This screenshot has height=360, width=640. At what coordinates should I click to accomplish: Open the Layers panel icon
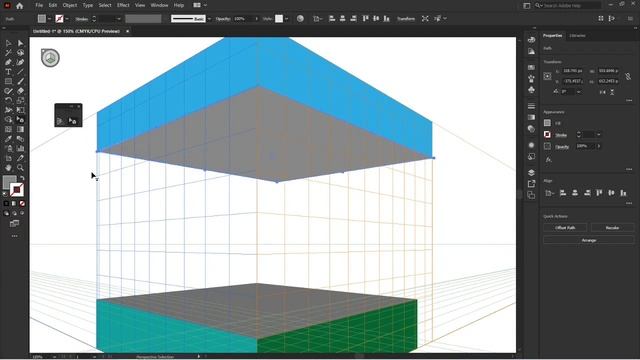pyautogui.click(x=531, y=172)
